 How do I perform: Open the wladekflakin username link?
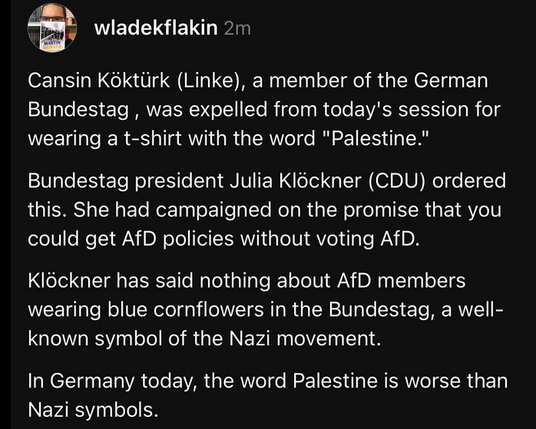coord(156,28)
